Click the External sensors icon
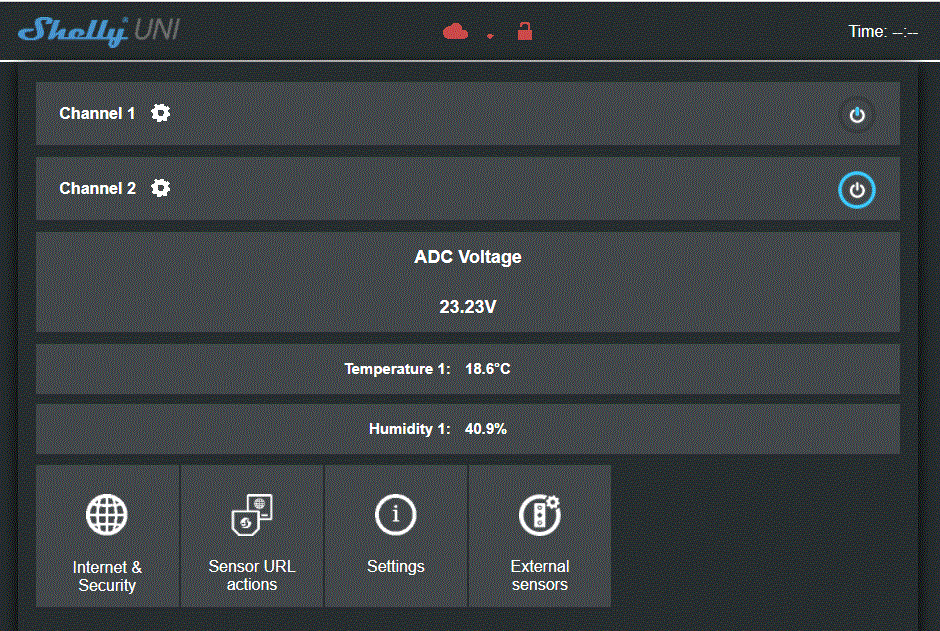Image resolution: width=940 pixels, height=631 pixels. pyautogui.click(x=539, y=515)
